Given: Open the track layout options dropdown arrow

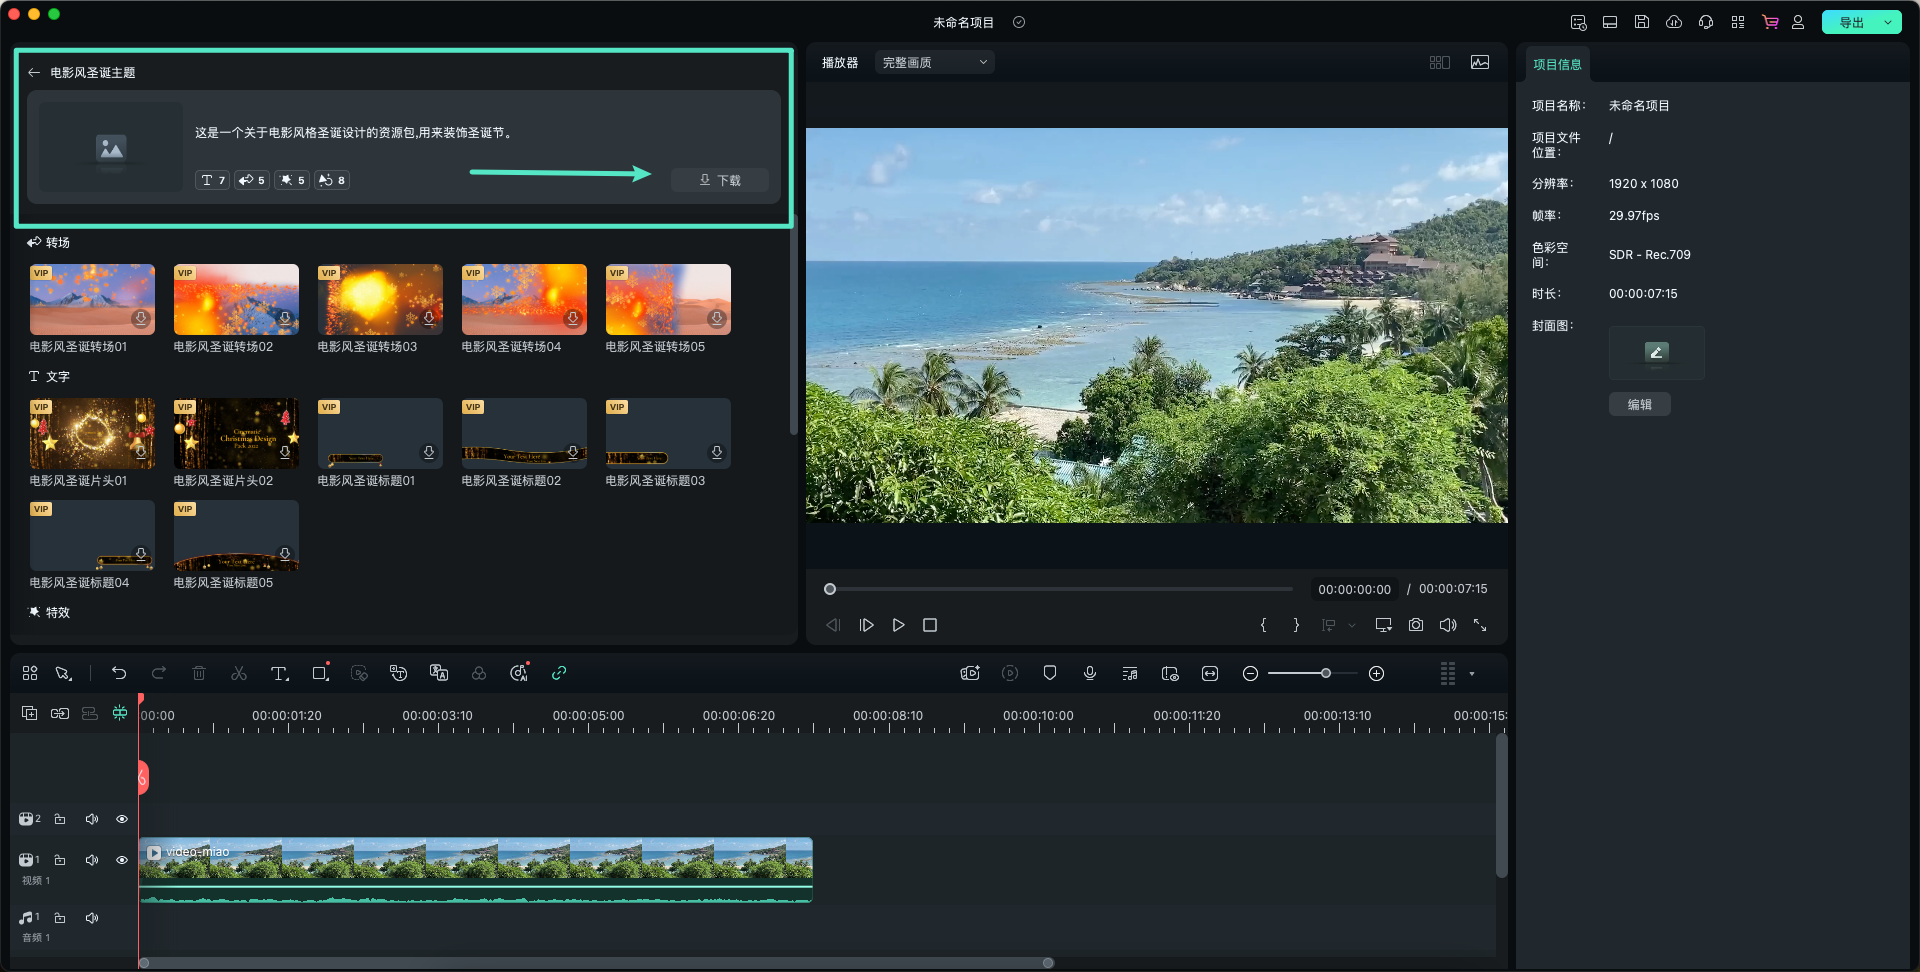Looking at the screenshot, I should coord(1472,673).
